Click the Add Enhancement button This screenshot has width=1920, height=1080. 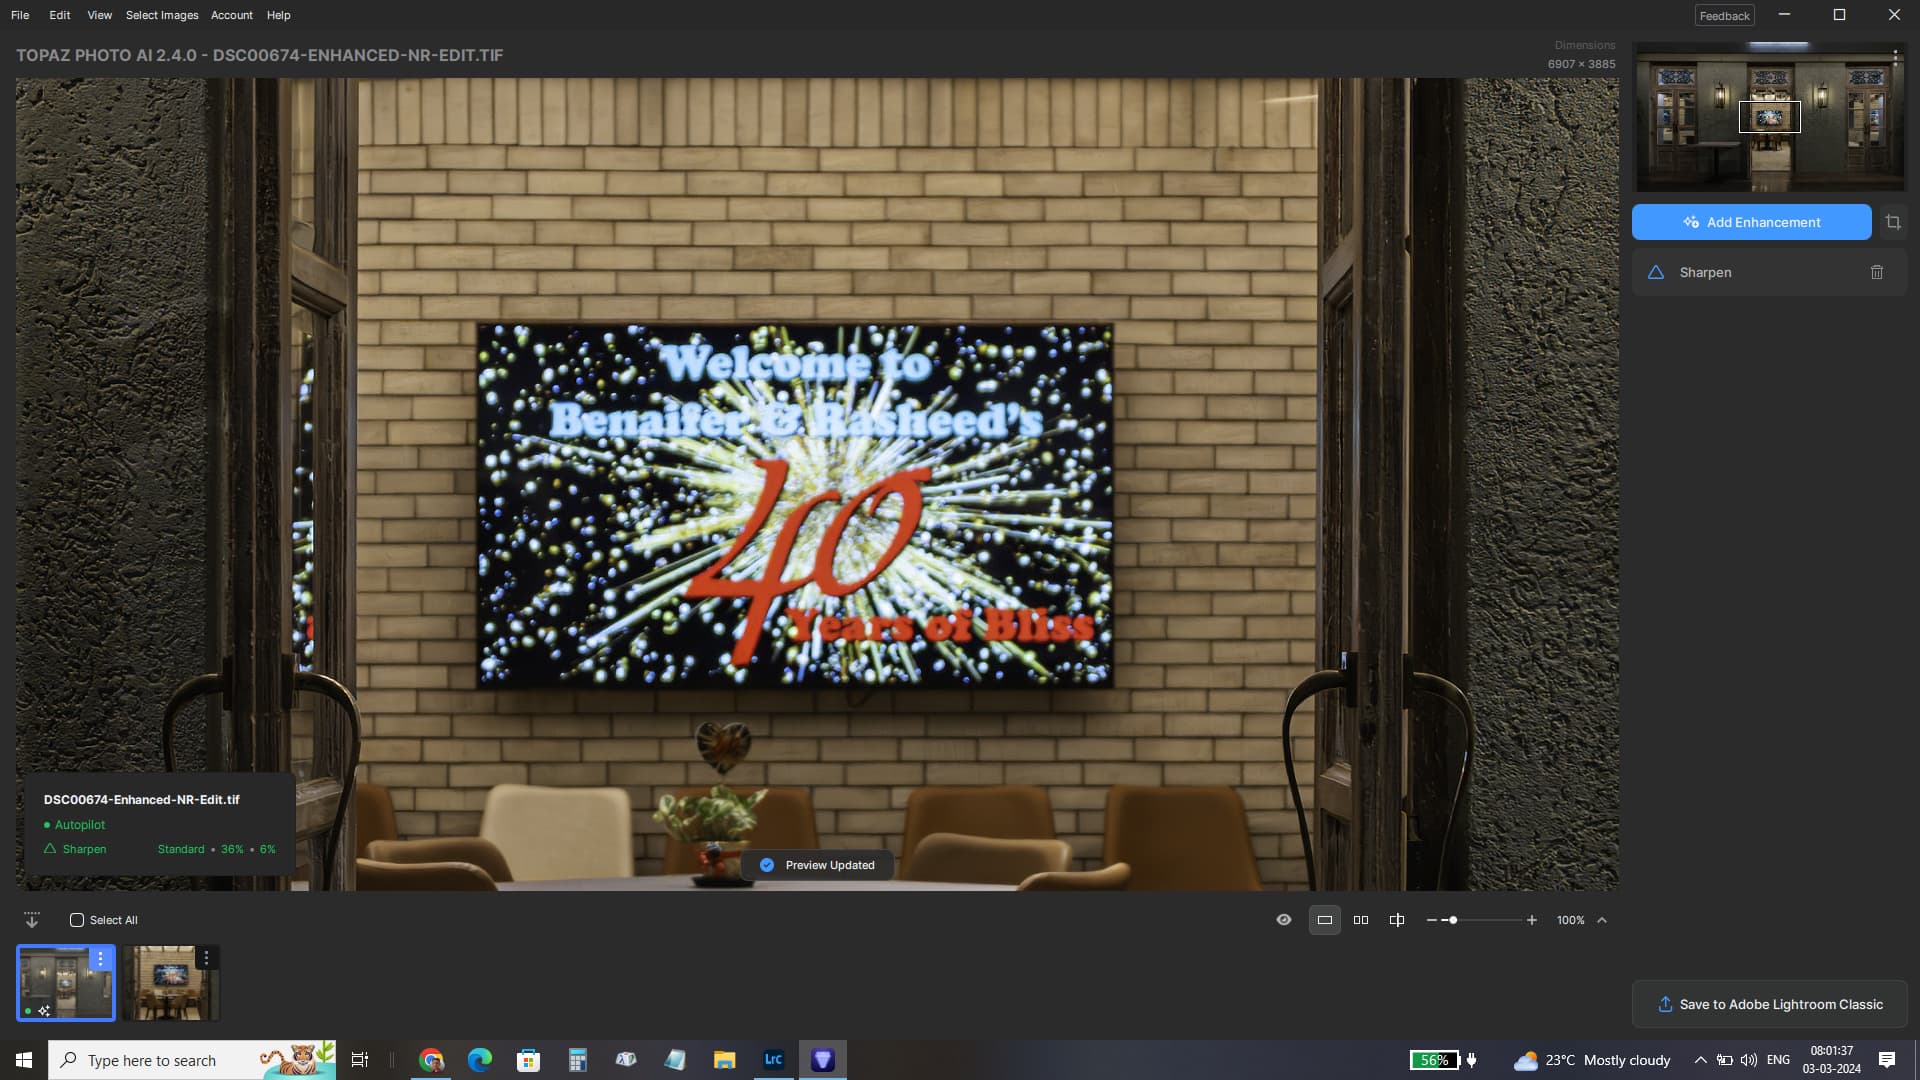click(1751, 222)
